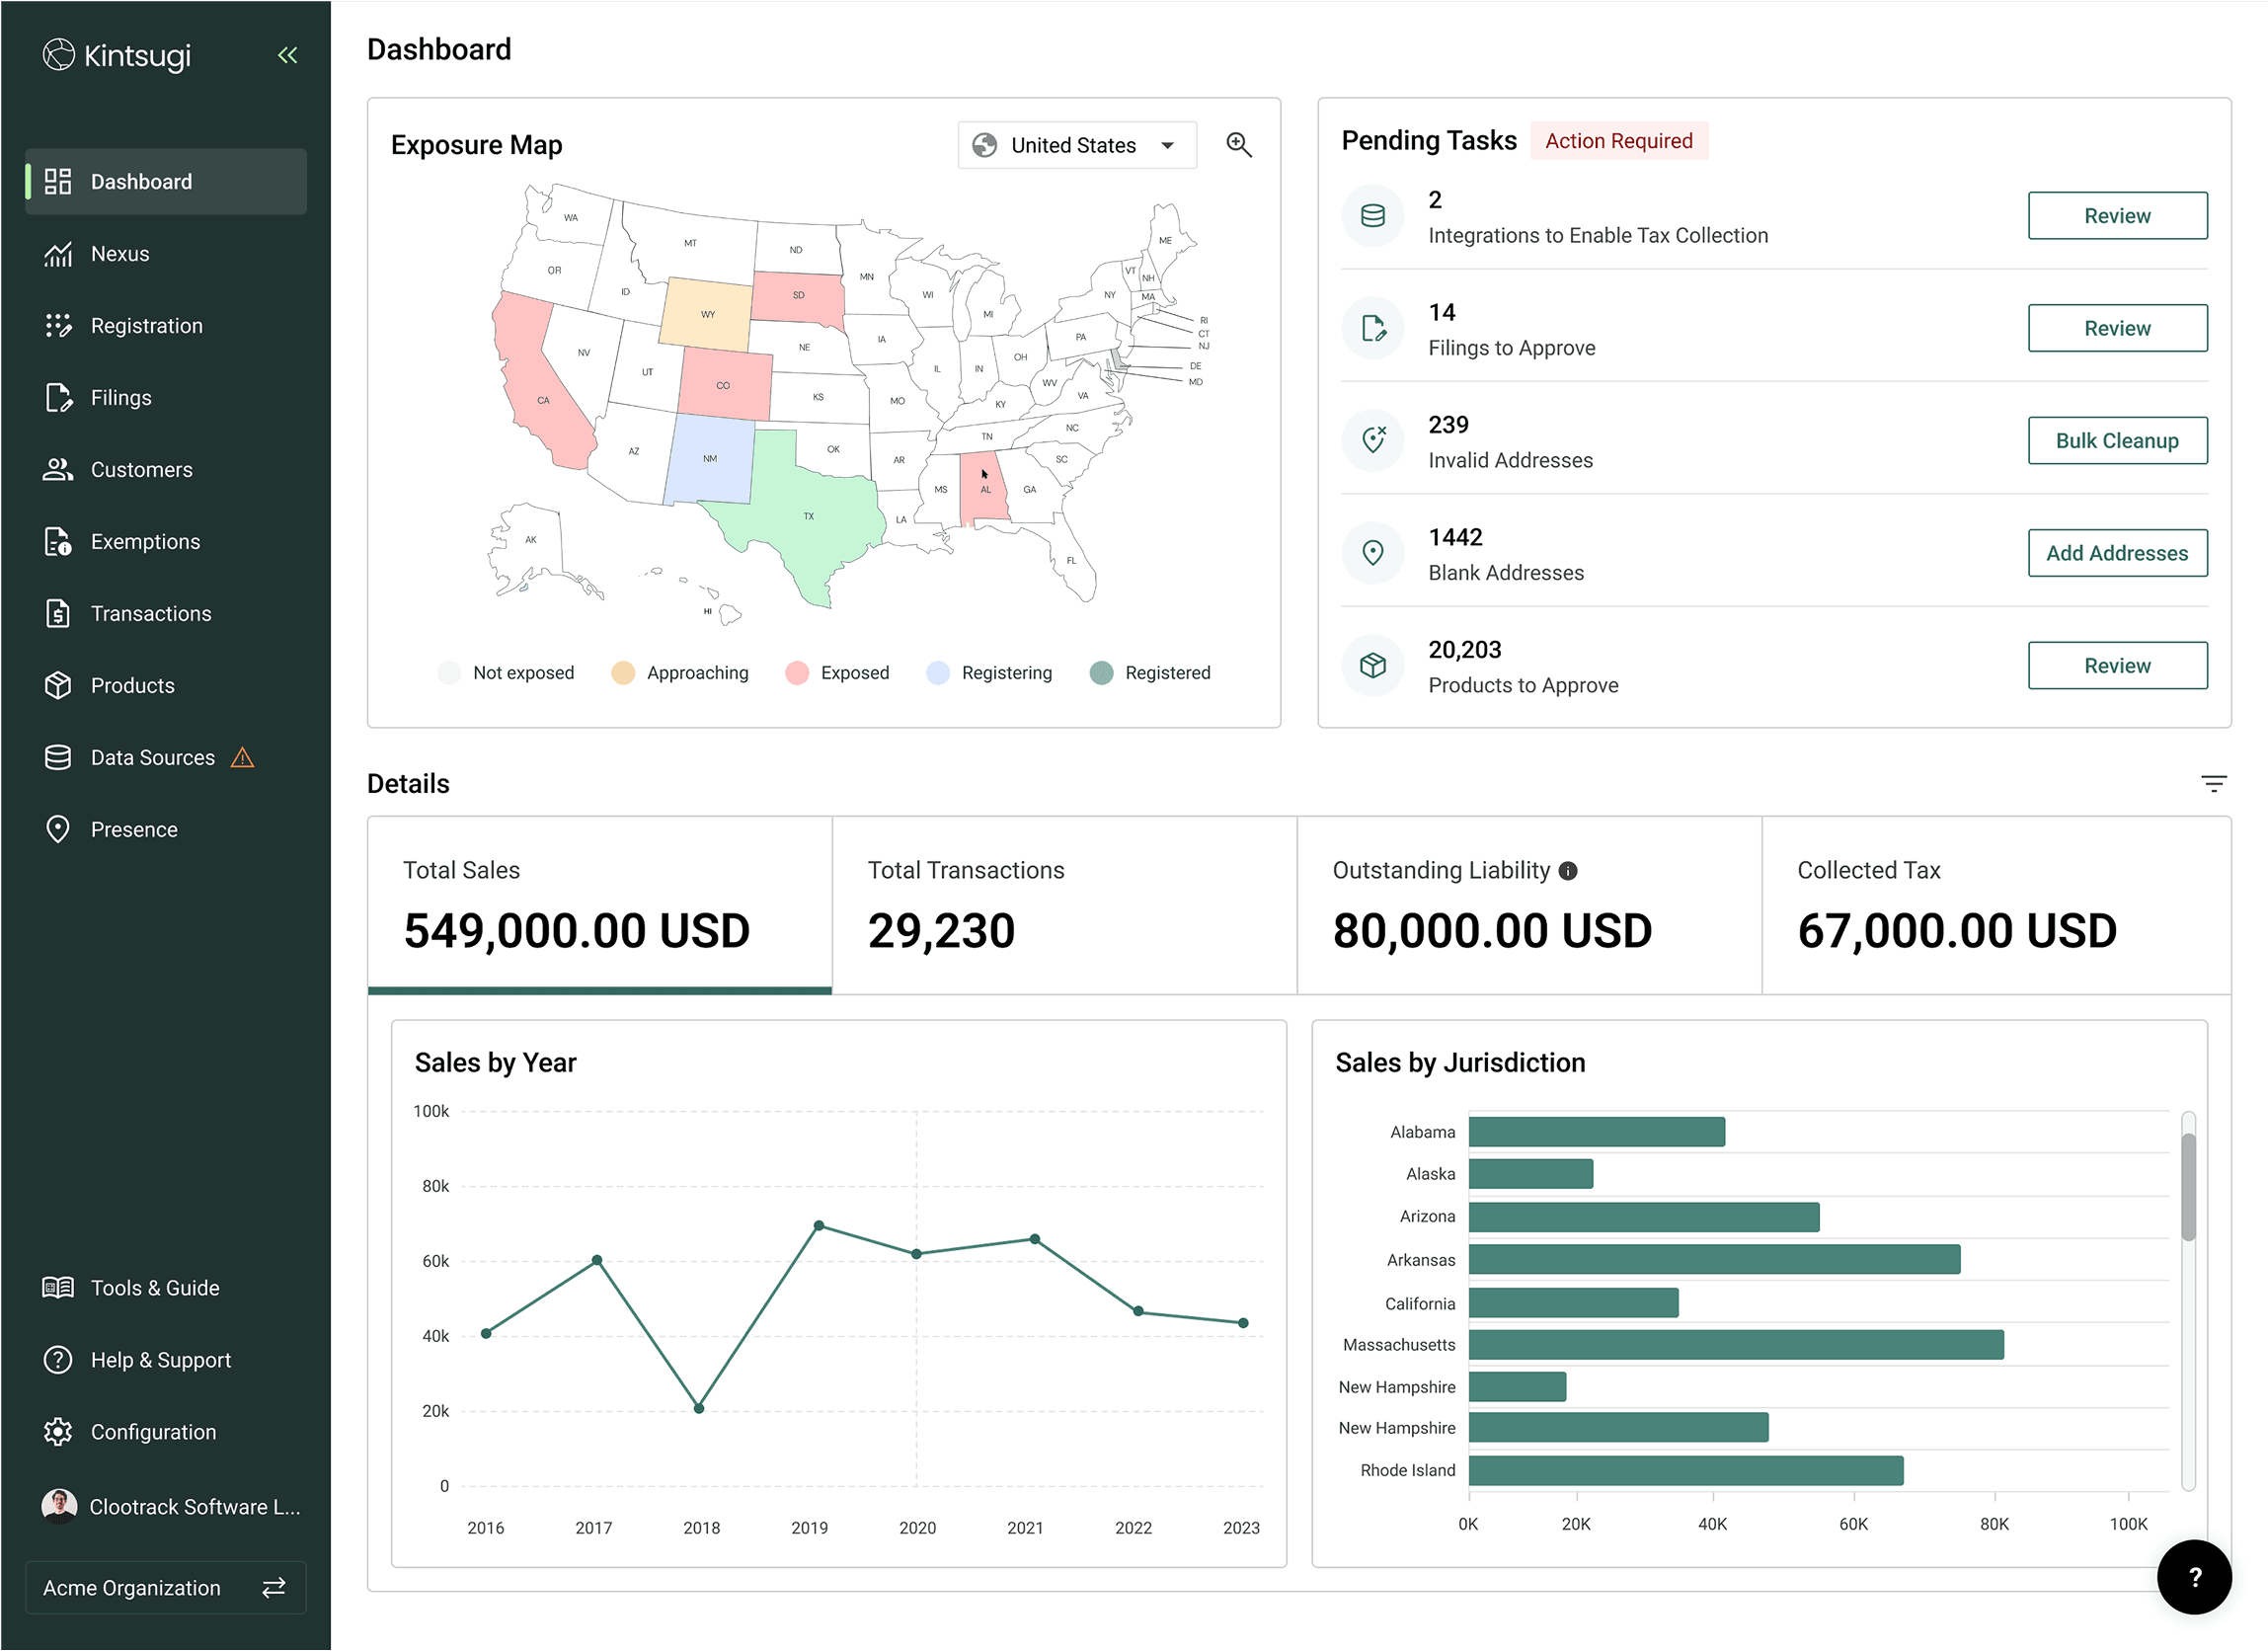Select the Registration icon in the sidebar
This screenshot has height=1651, width=2268.
pos(58,325)
